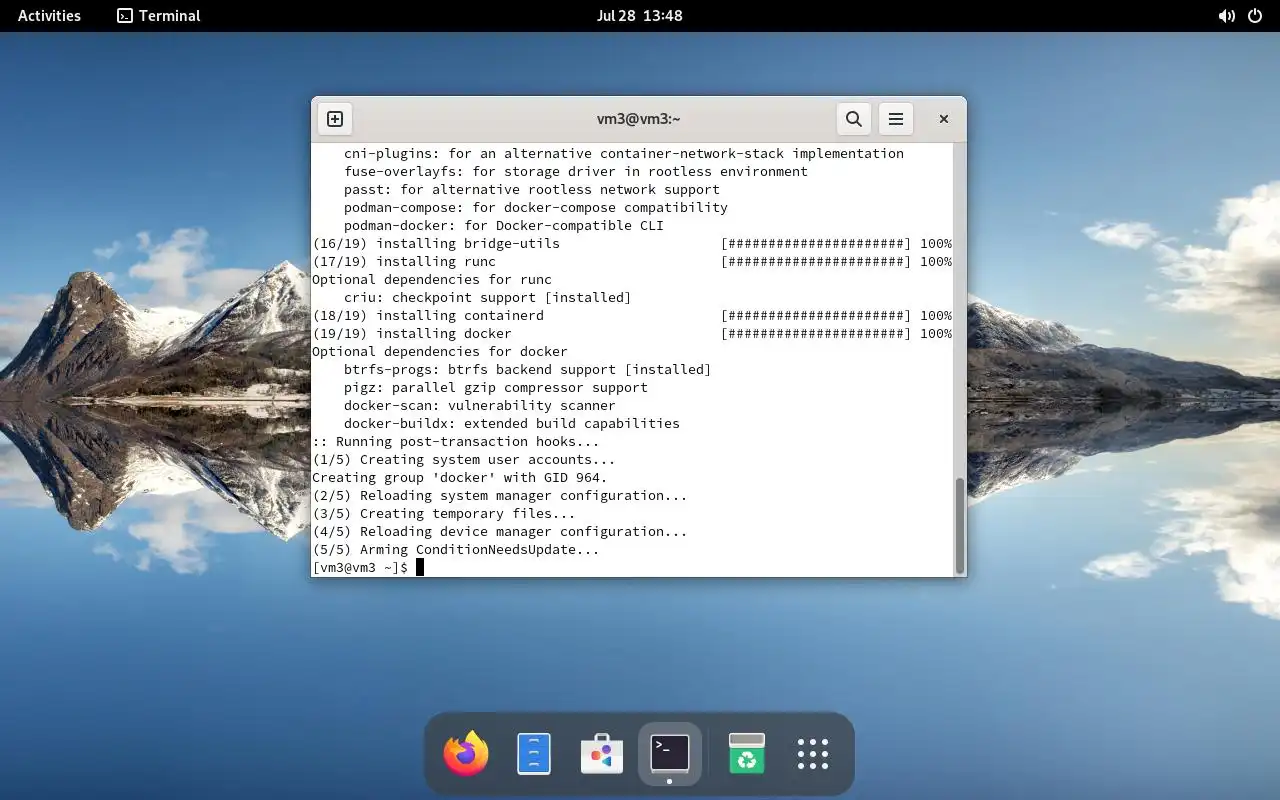
Task: Open the Files app in dock
Action: [534, 754]
